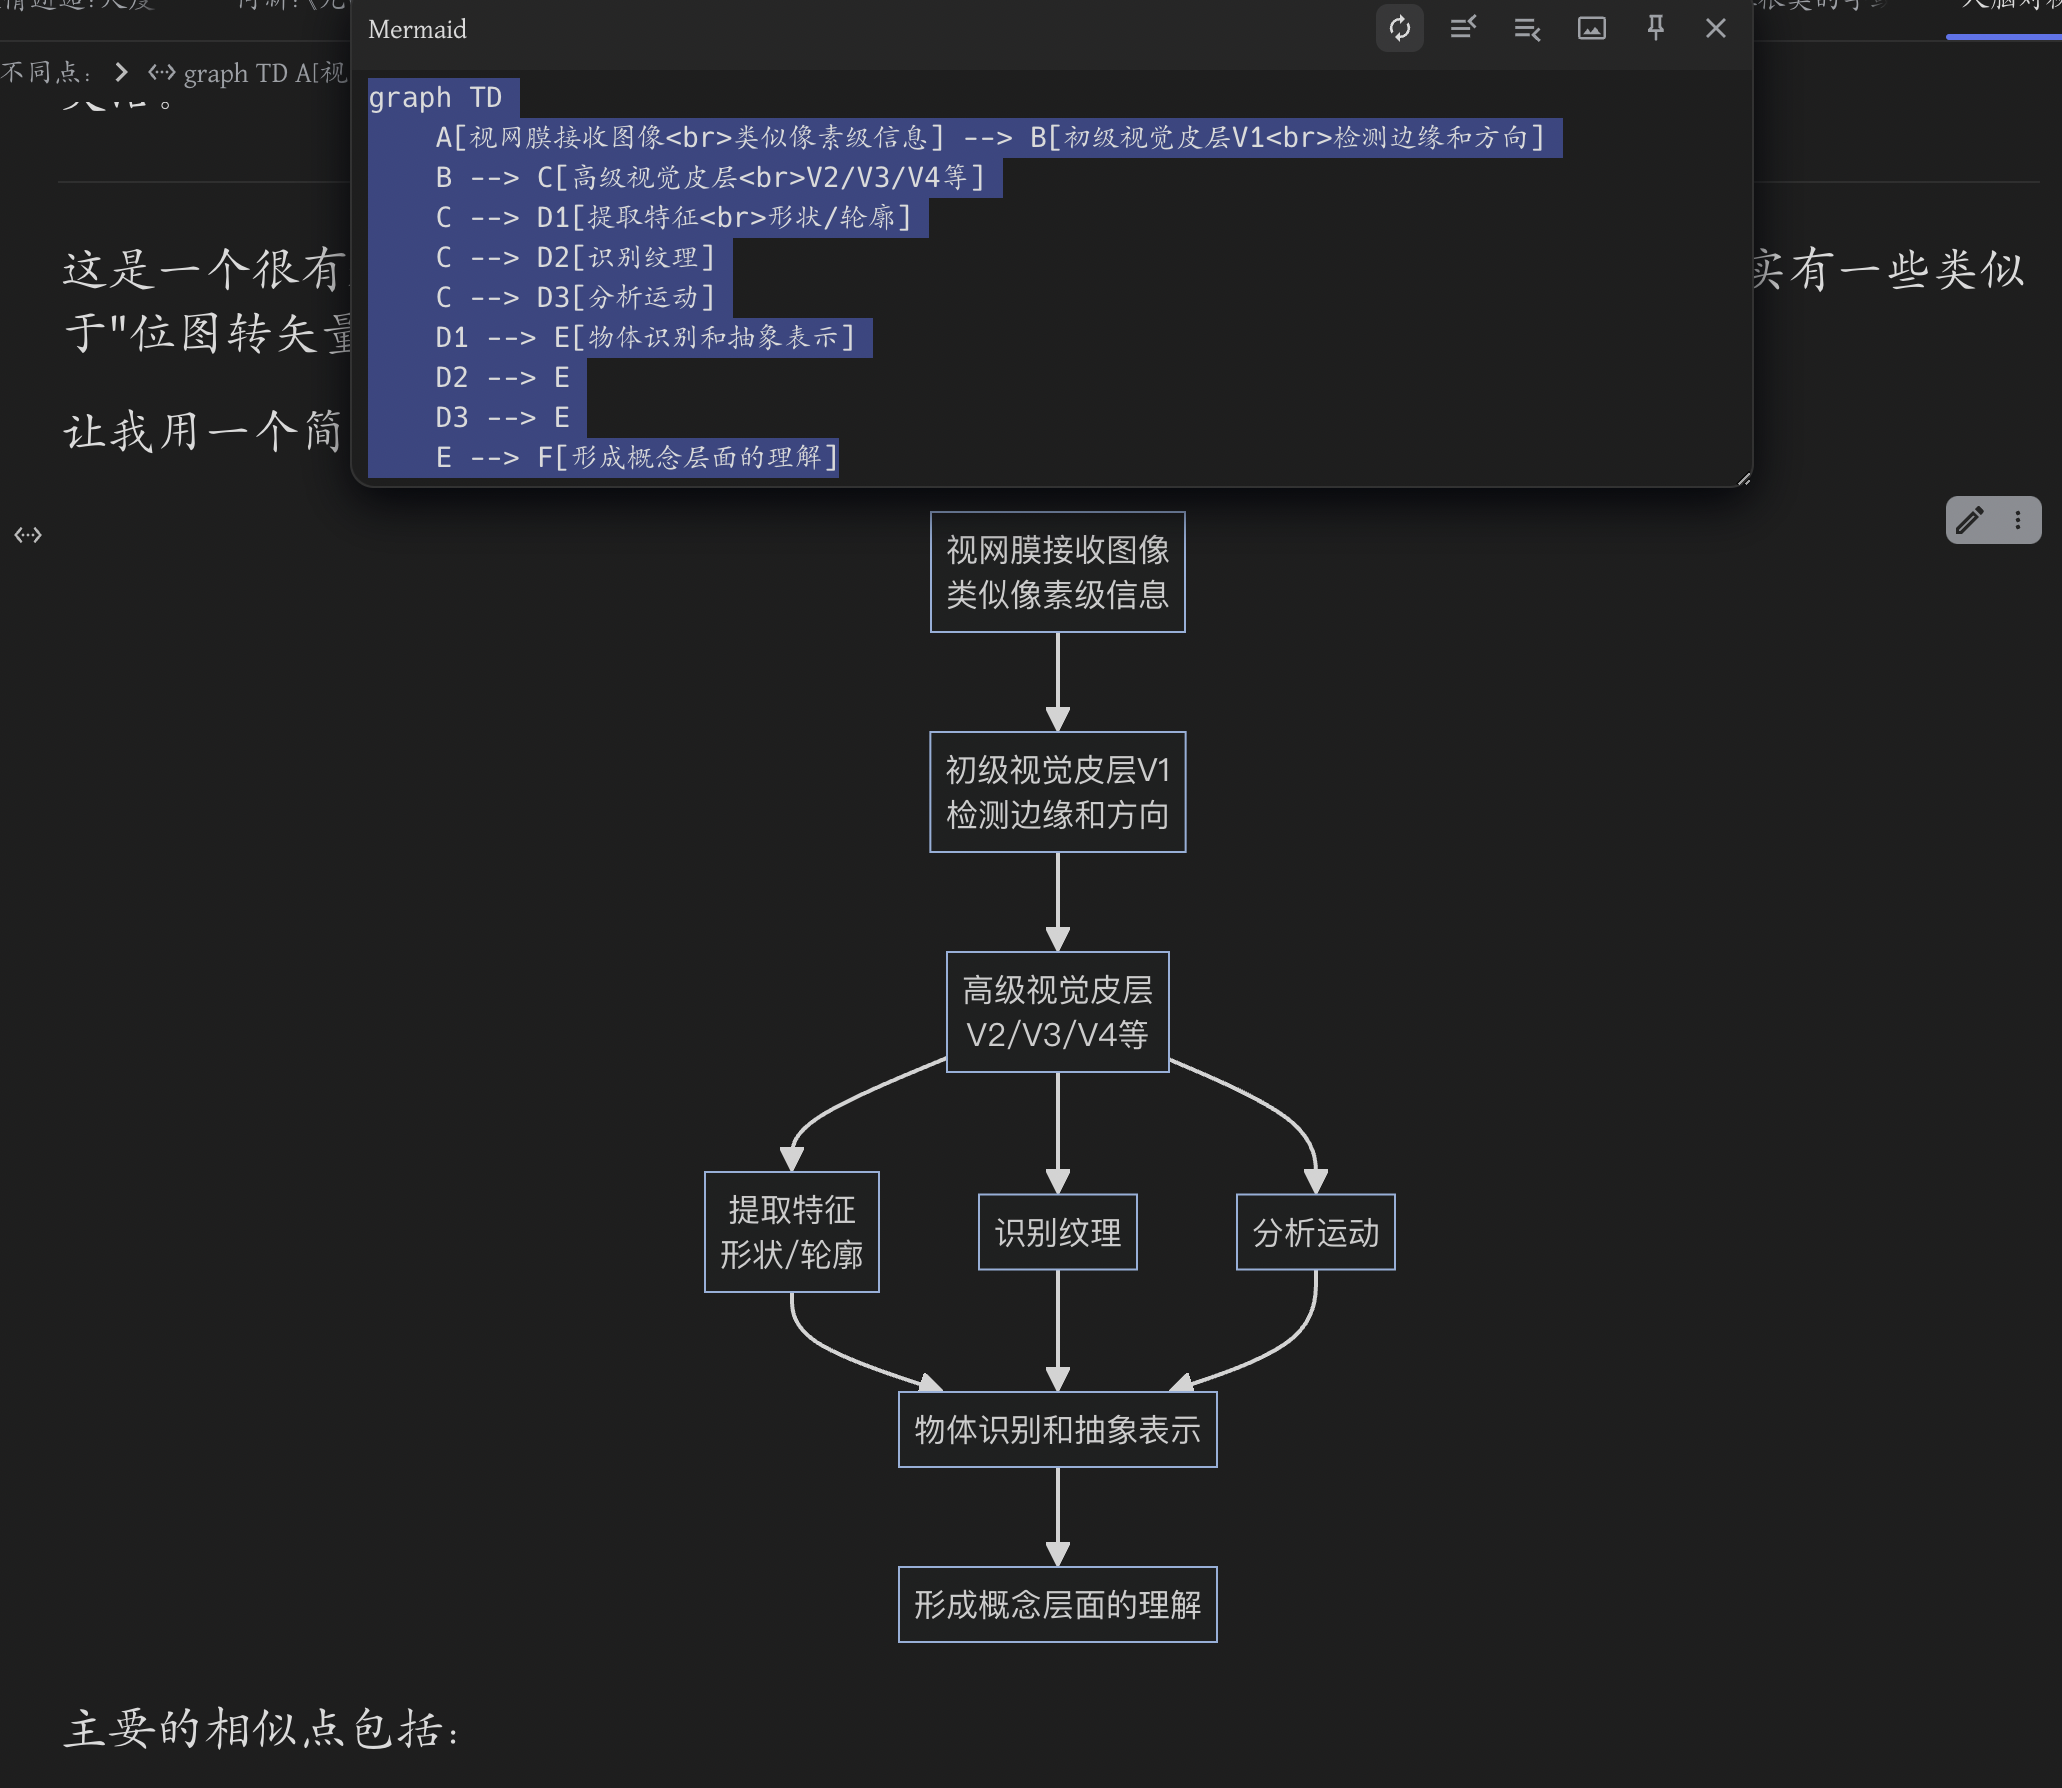The image size is (2062, 1788).
Task: Export the Mermaid diagram as an image
Action: [1592, 29]
